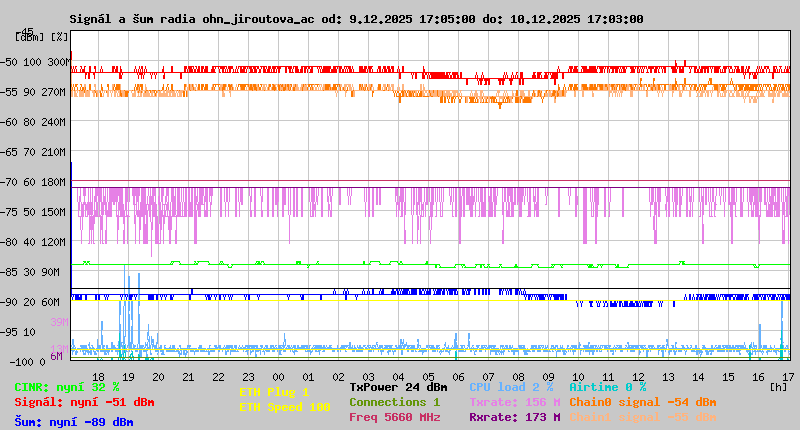Click the 'Rxrate: 173 M' legend label
This screenshot has height=430, width=800.
point(515,417)
